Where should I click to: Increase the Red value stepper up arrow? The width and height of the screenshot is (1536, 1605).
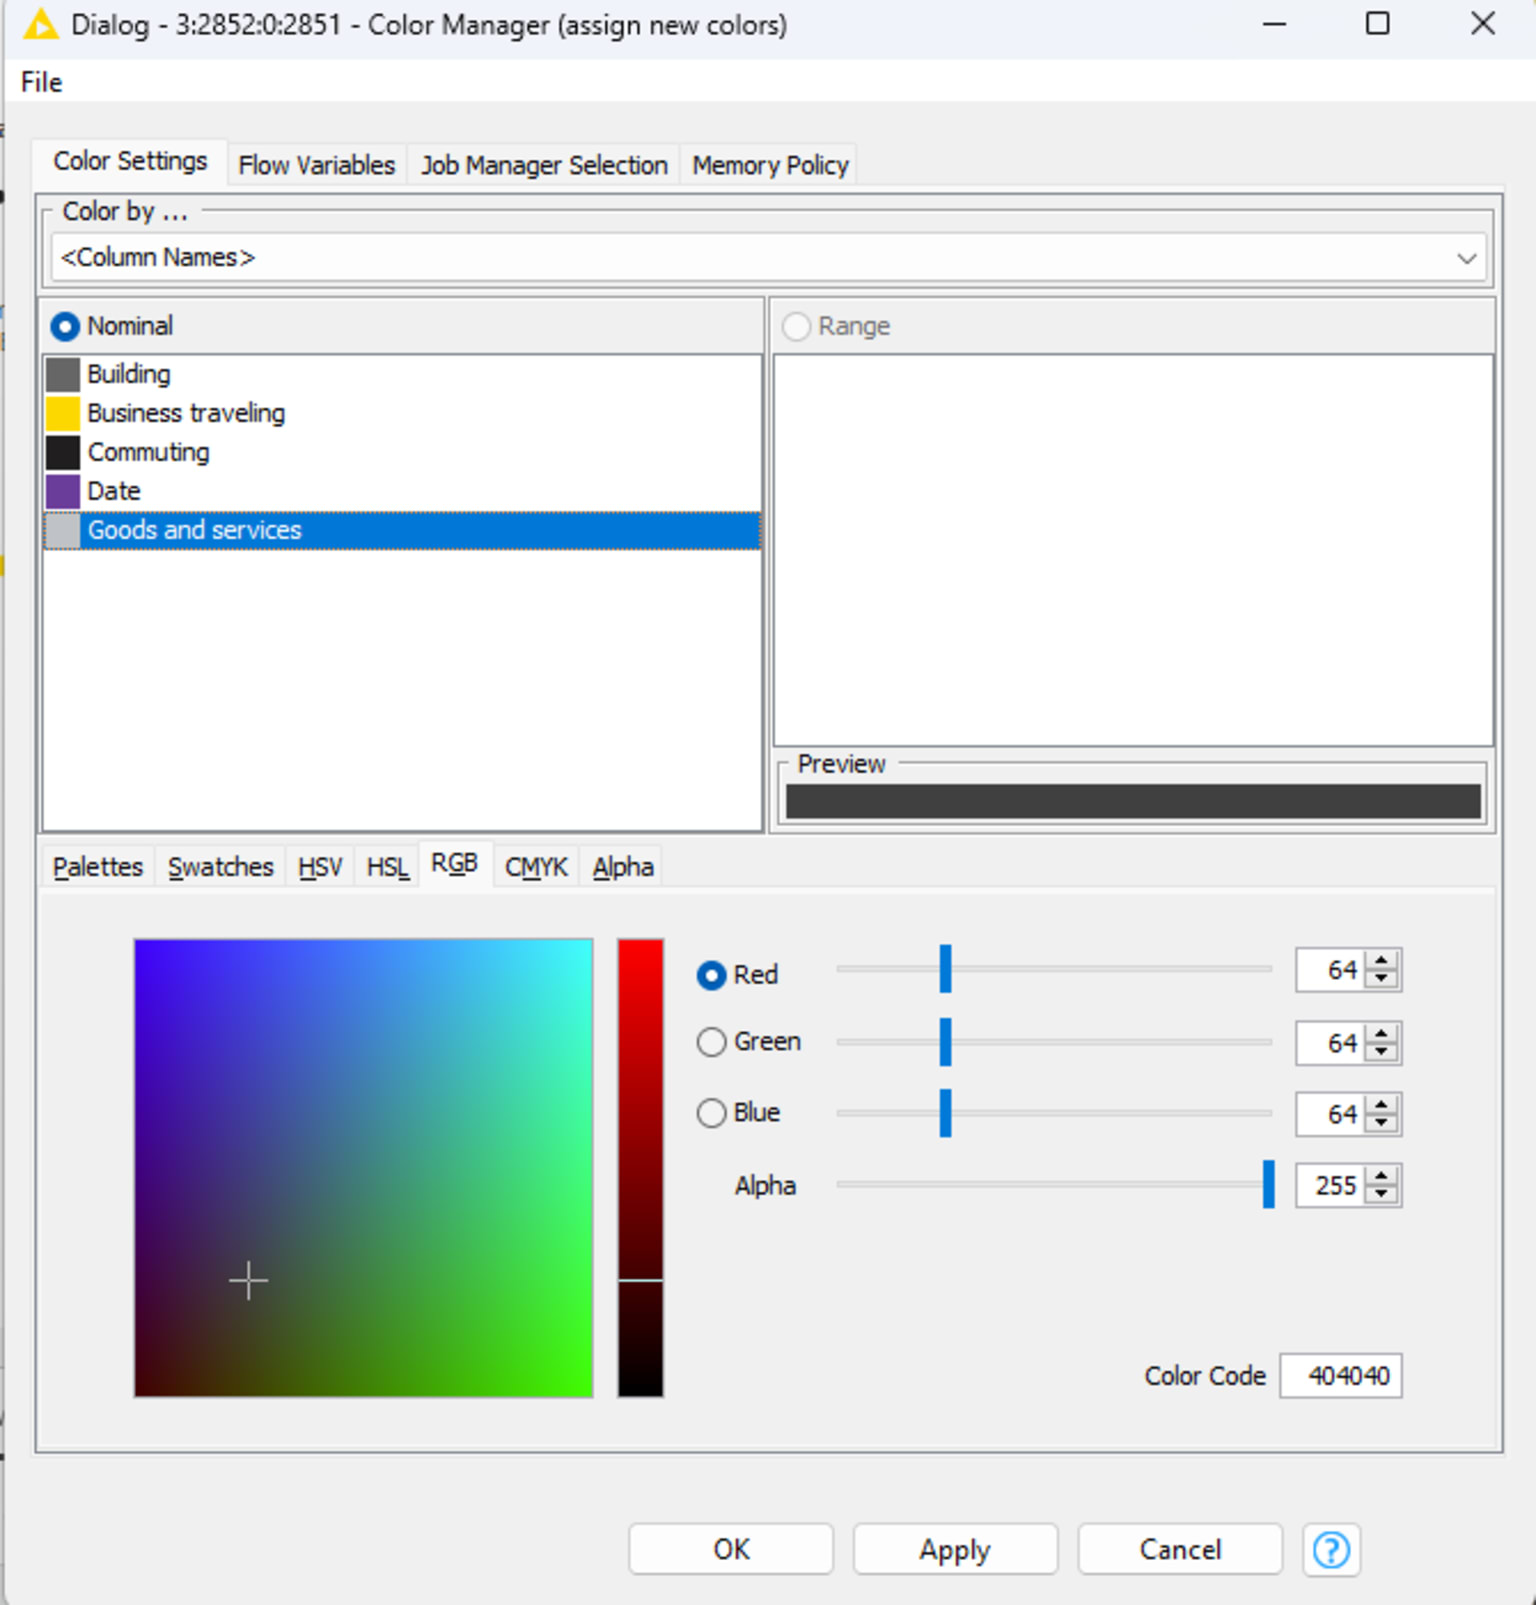click(1382, 961)
